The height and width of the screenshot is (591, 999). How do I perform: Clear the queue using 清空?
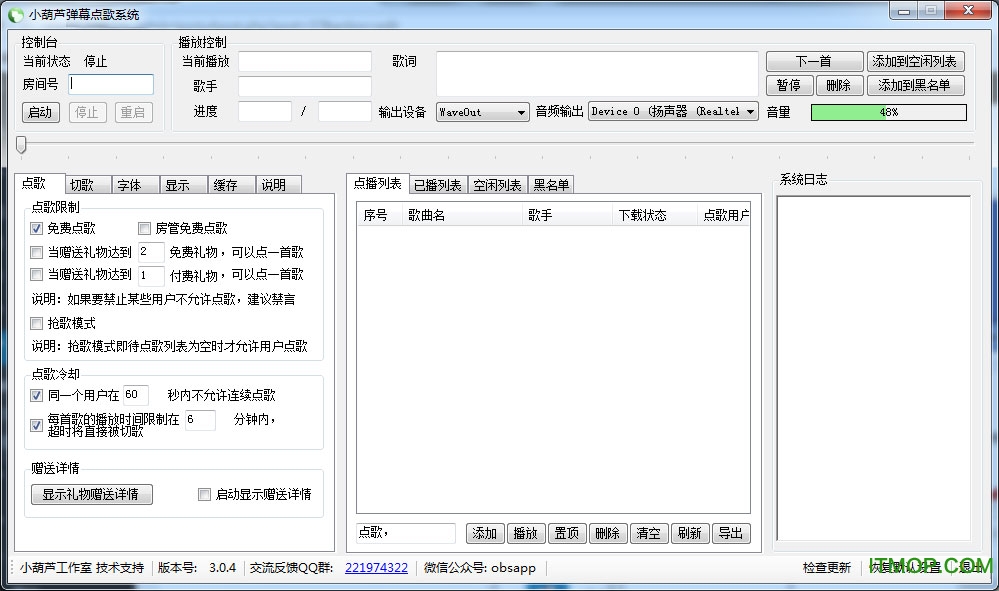pos(649,533)
